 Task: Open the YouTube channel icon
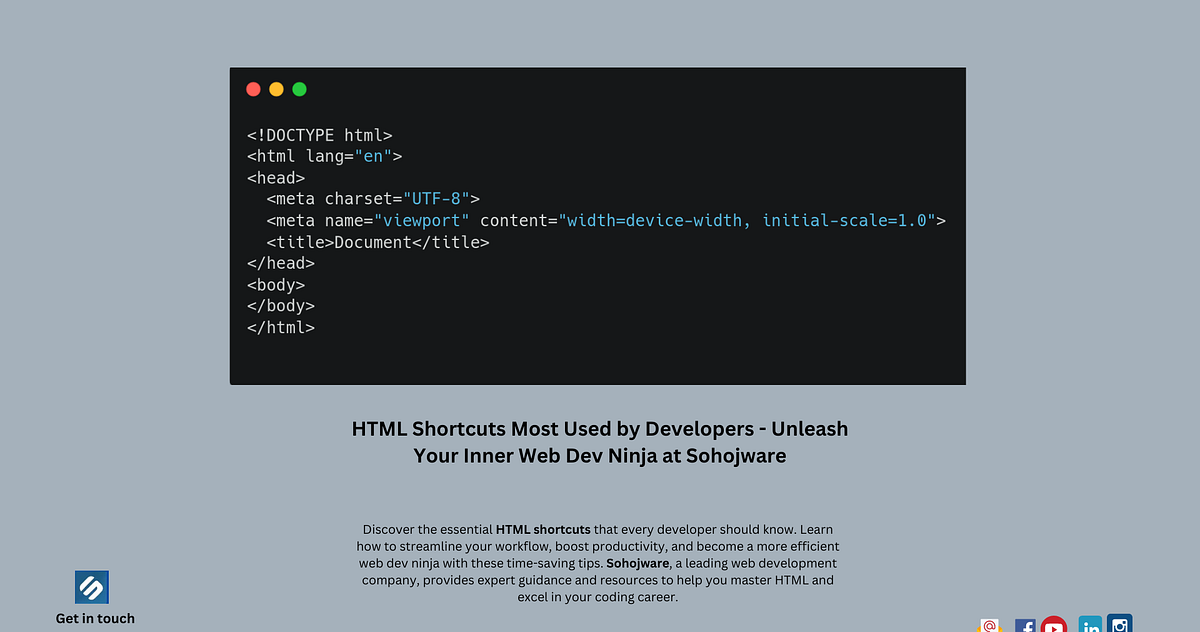click(1054, 626)
